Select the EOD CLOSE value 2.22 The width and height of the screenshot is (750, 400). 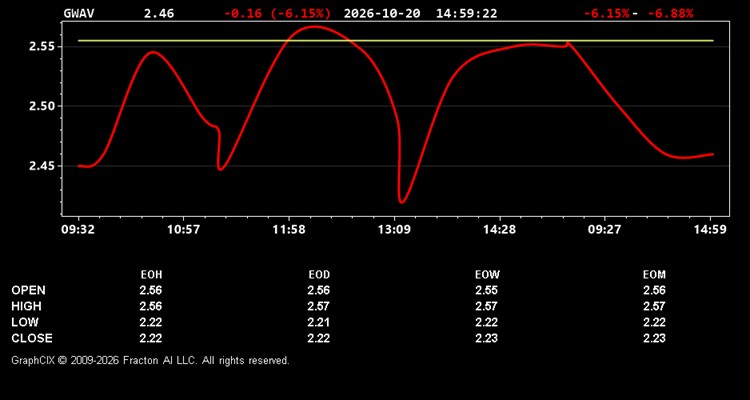point(319,338)
